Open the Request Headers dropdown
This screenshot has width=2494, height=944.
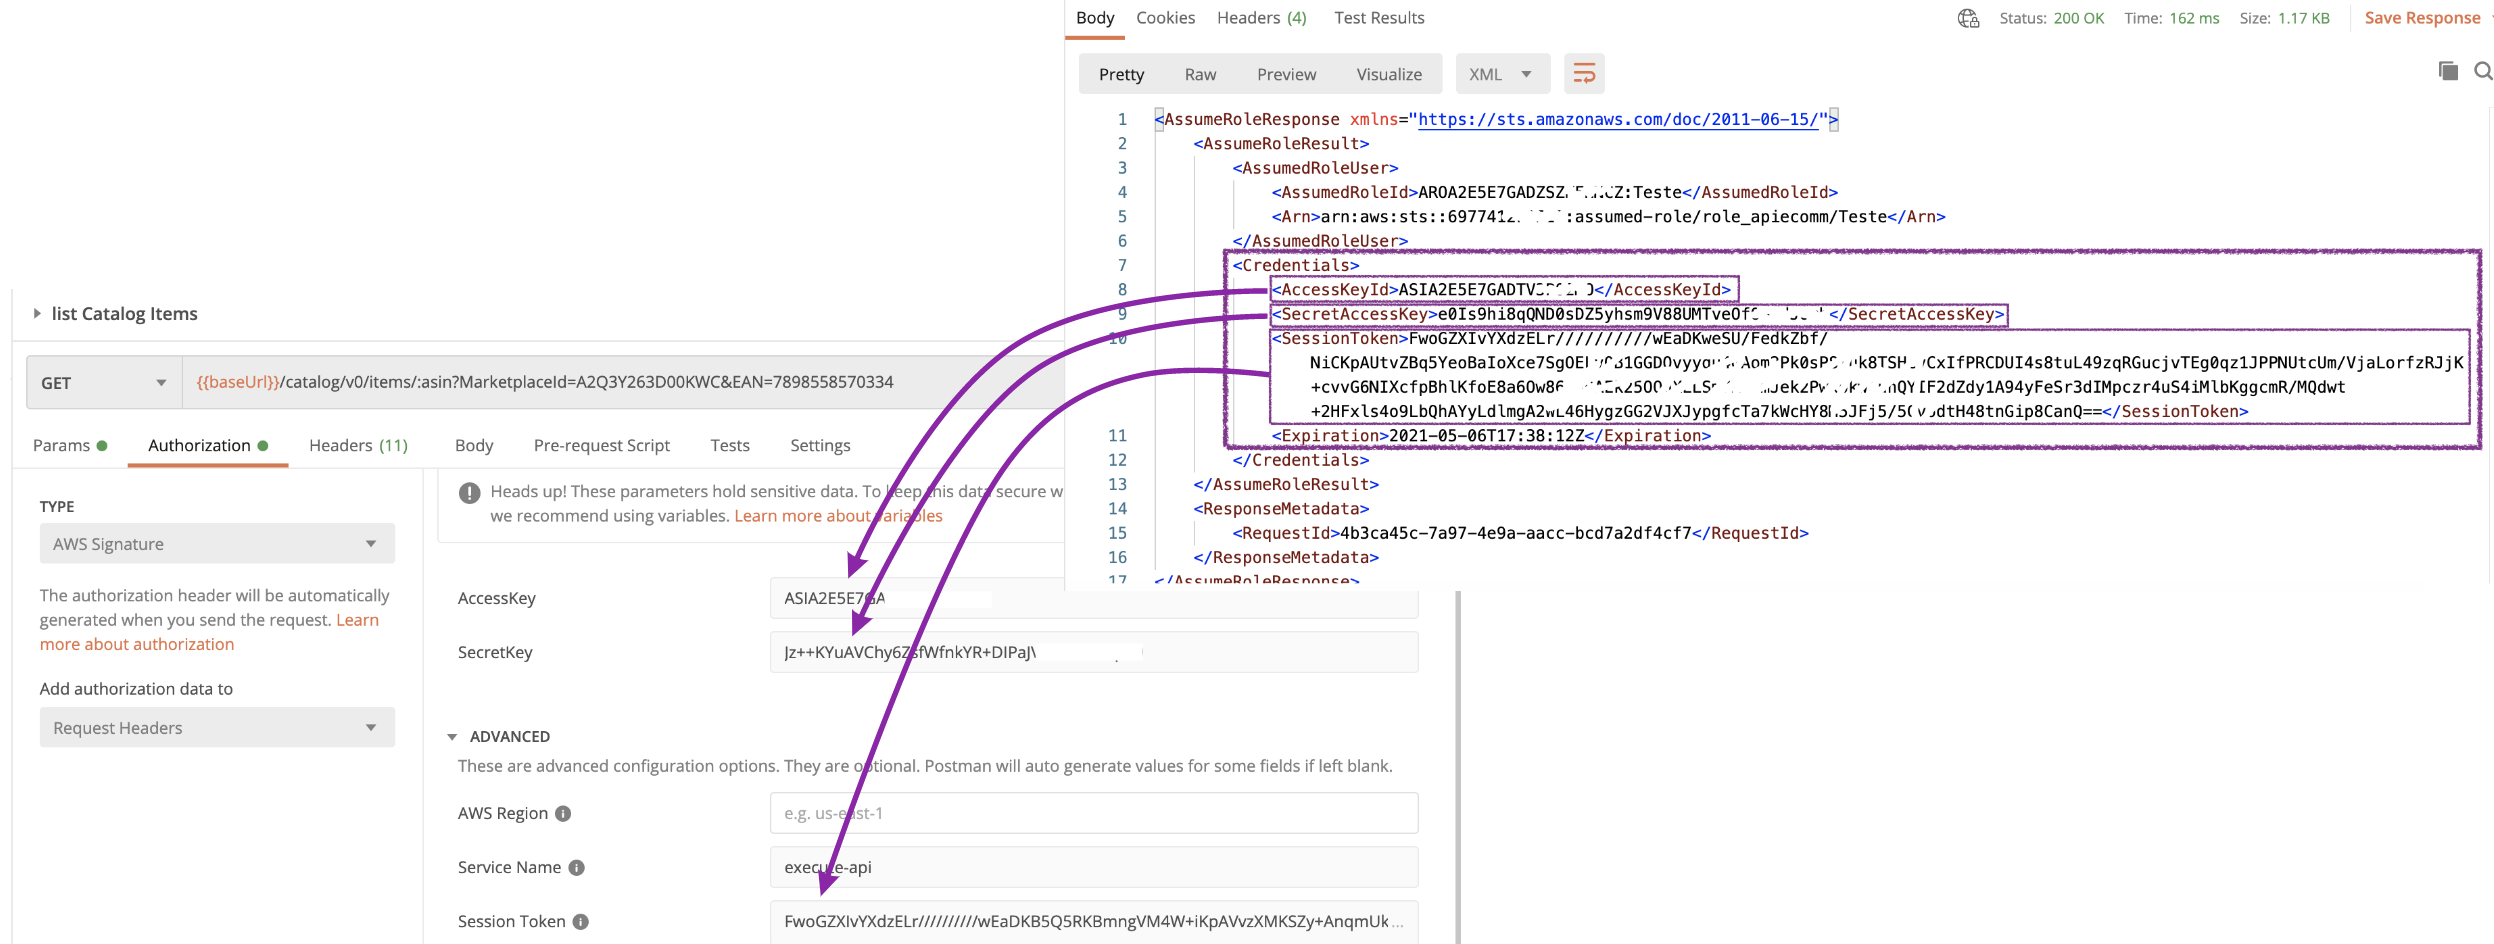pyautogui.click(x=217, y=728)
